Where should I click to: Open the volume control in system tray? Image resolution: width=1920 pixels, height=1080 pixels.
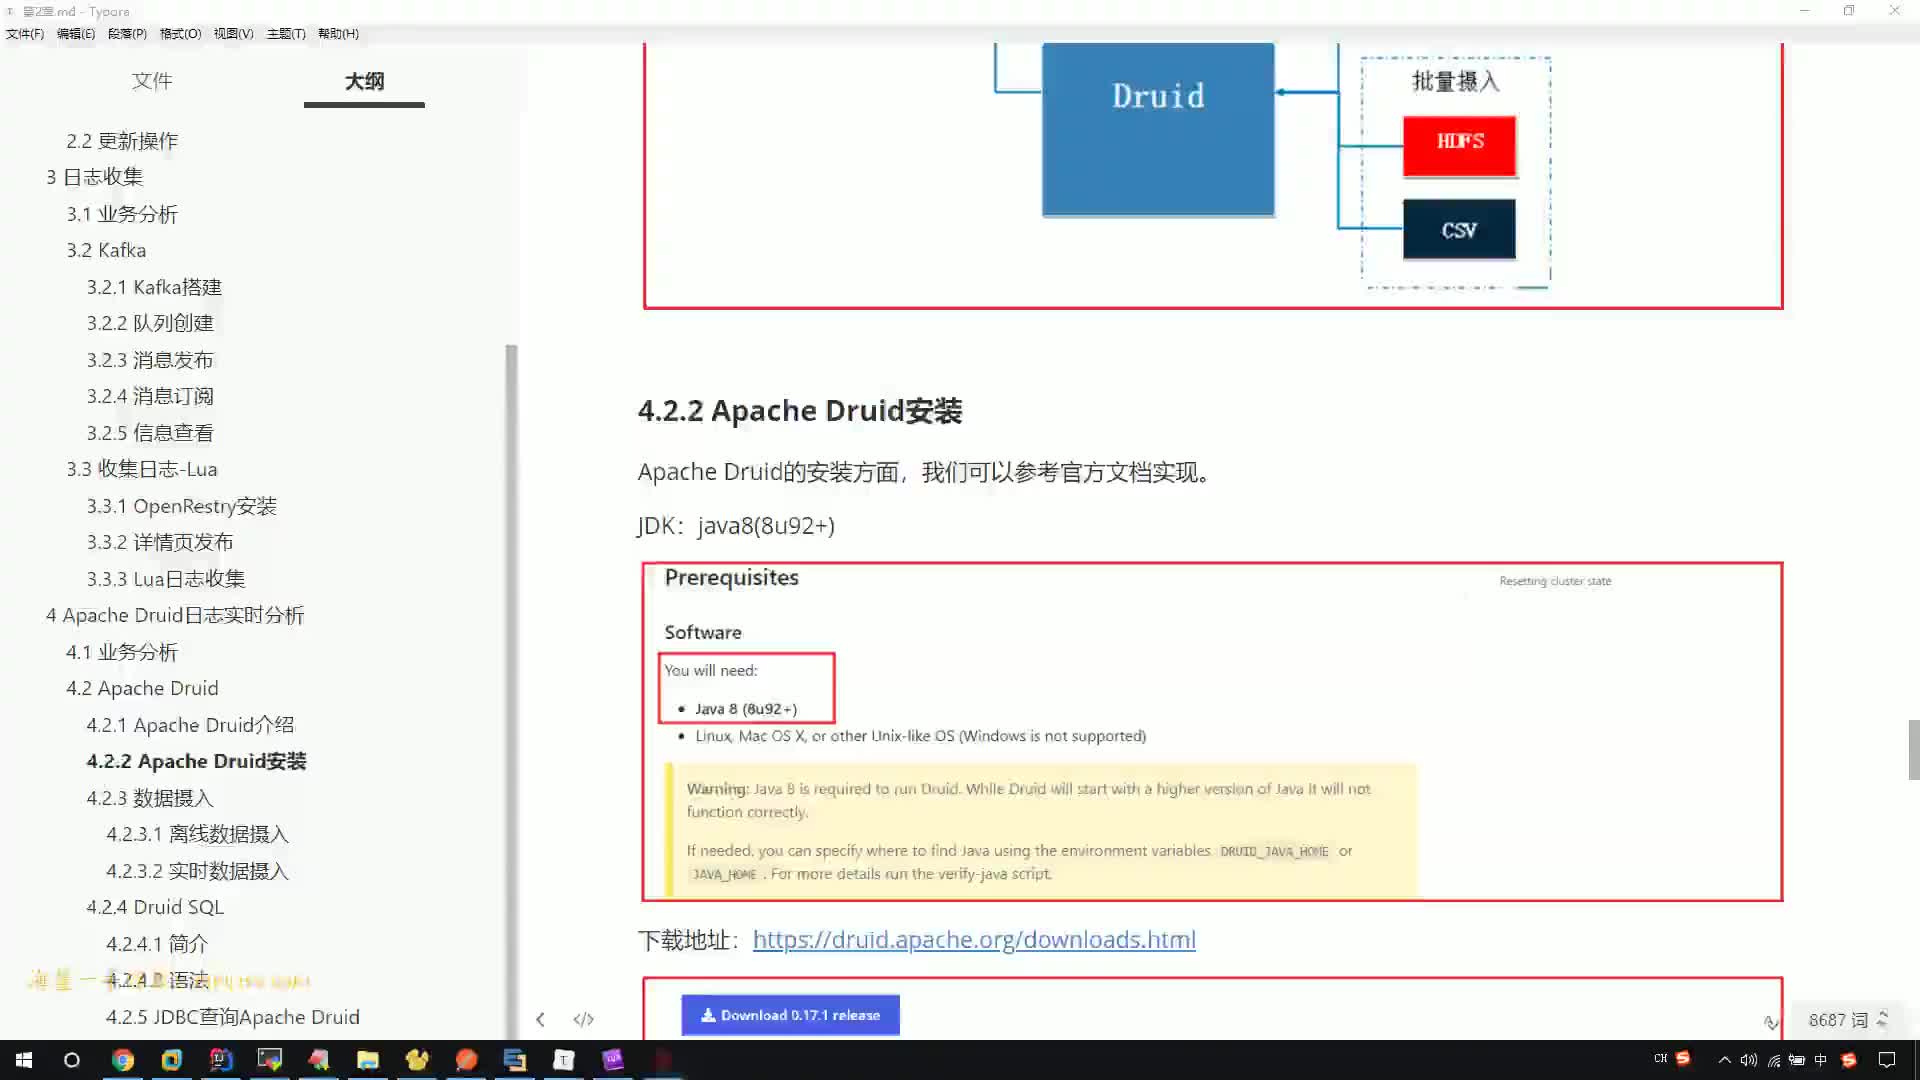coord(1748,1060)
